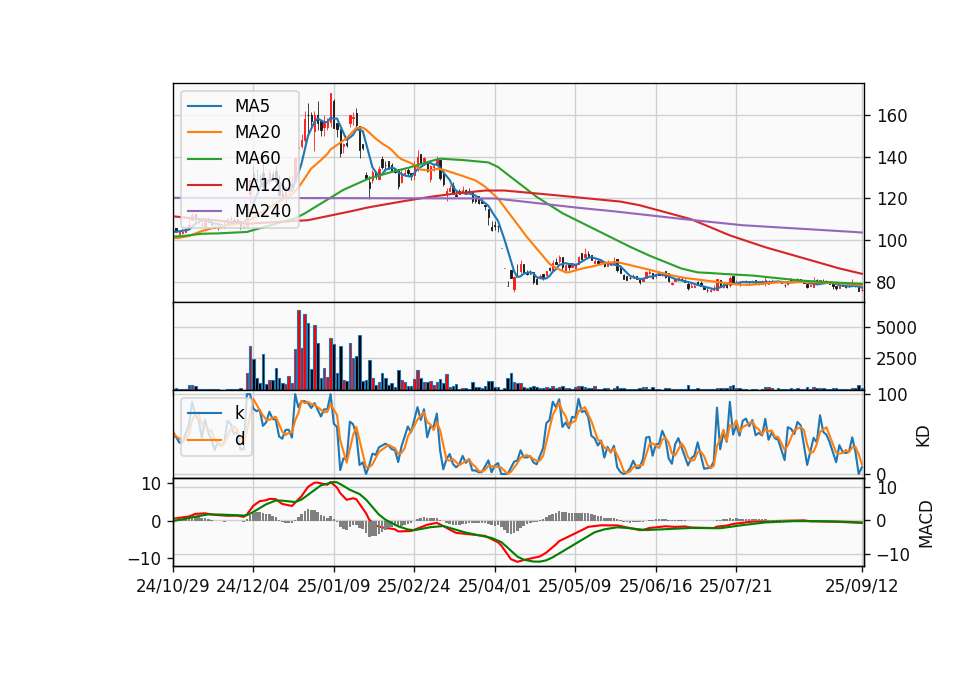Click the 25/04/01 date axis label
Viewport: 960px width, 690px height.
point(494,586)
